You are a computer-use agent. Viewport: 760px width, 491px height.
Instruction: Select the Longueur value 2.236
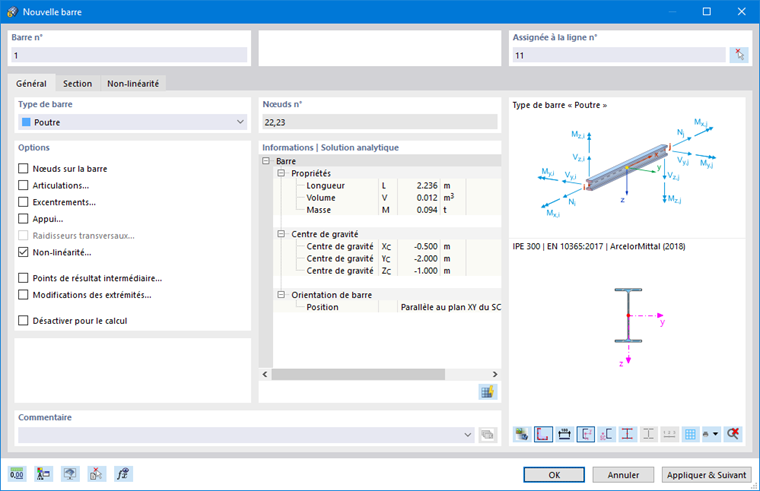(427, 186)
